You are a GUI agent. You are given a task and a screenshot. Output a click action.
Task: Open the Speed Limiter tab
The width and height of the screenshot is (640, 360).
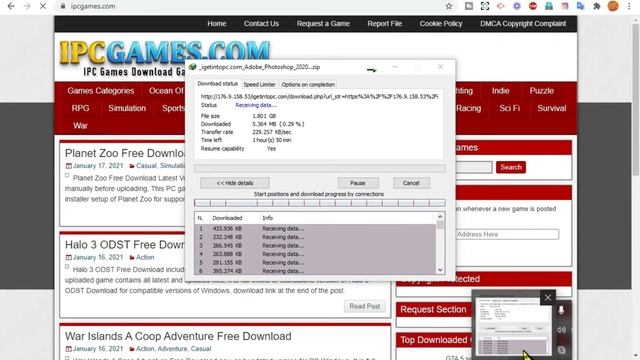[259, 84]
